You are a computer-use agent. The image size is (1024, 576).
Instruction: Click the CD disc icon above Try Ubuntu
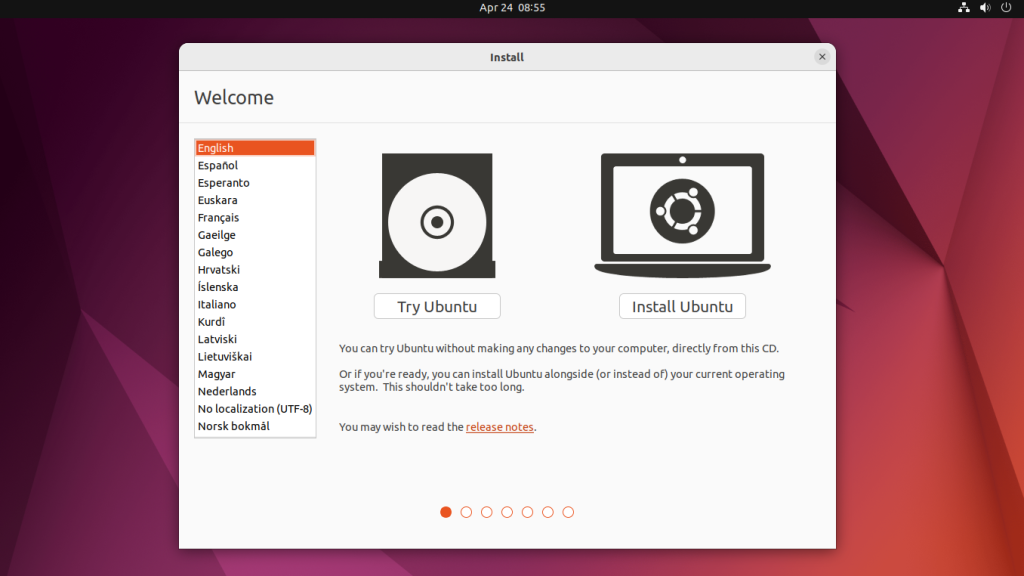click(437, 216)
